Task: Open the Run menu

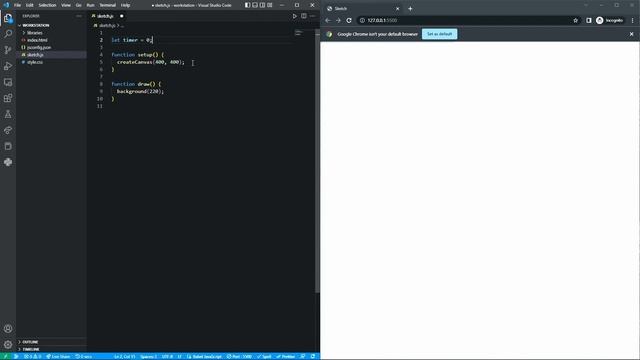Action: pyautogui.click(x=90, y=5)
